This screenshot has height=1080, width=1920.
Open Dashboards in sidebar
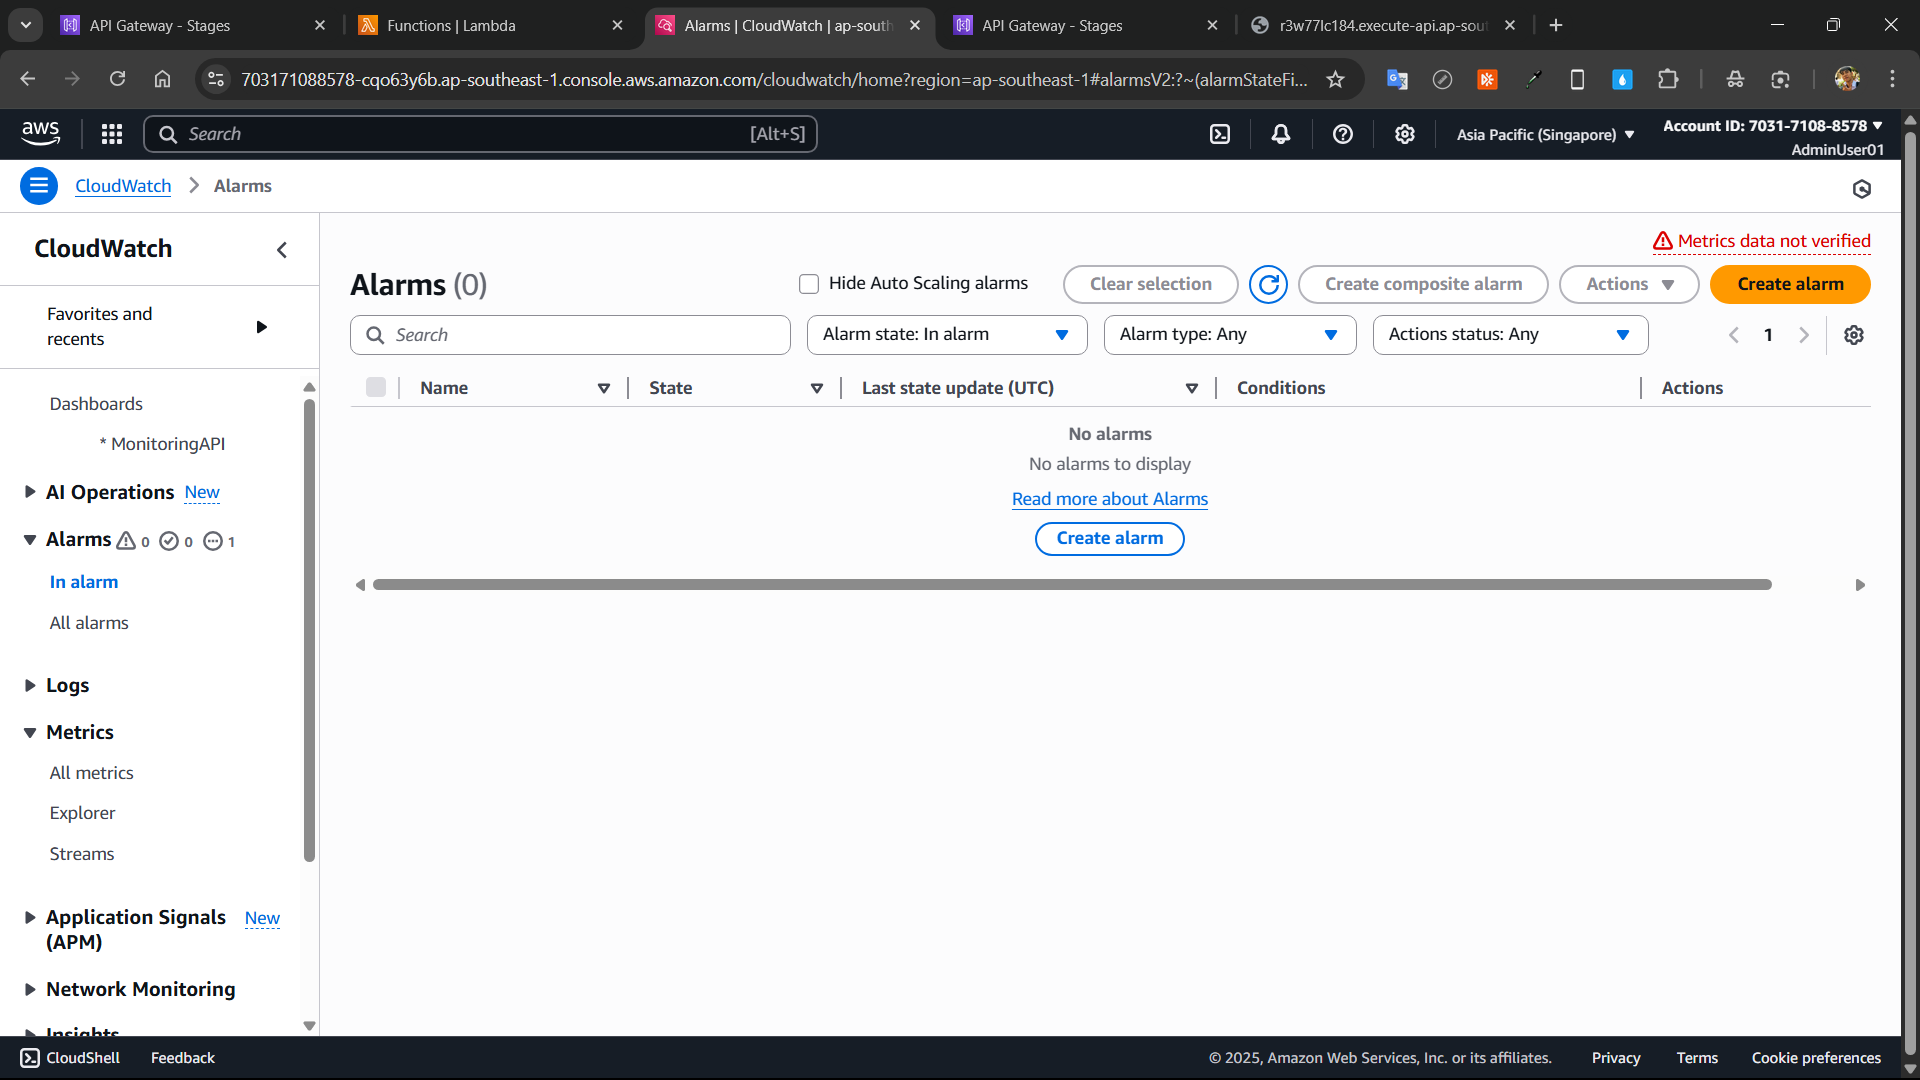(x=96, y=404)
